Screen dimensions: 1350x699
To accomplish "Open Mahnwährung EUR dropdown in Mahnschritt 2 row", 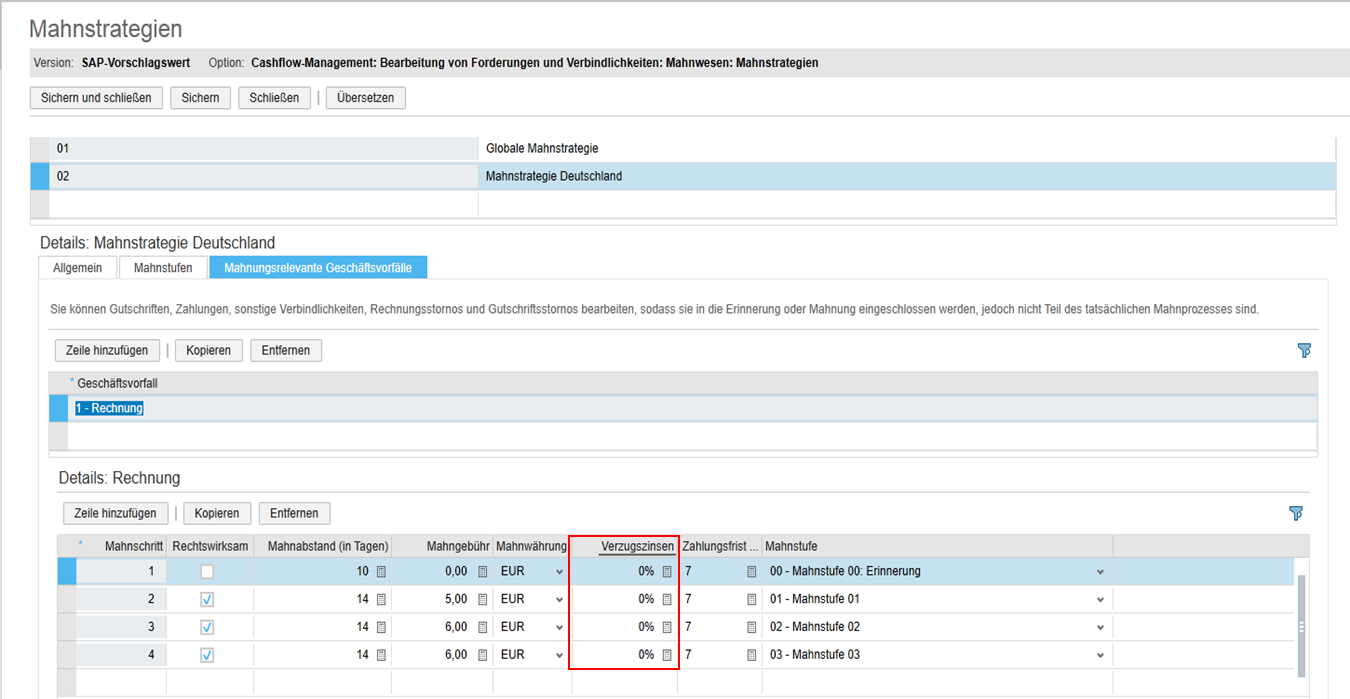I will [559, 600].
